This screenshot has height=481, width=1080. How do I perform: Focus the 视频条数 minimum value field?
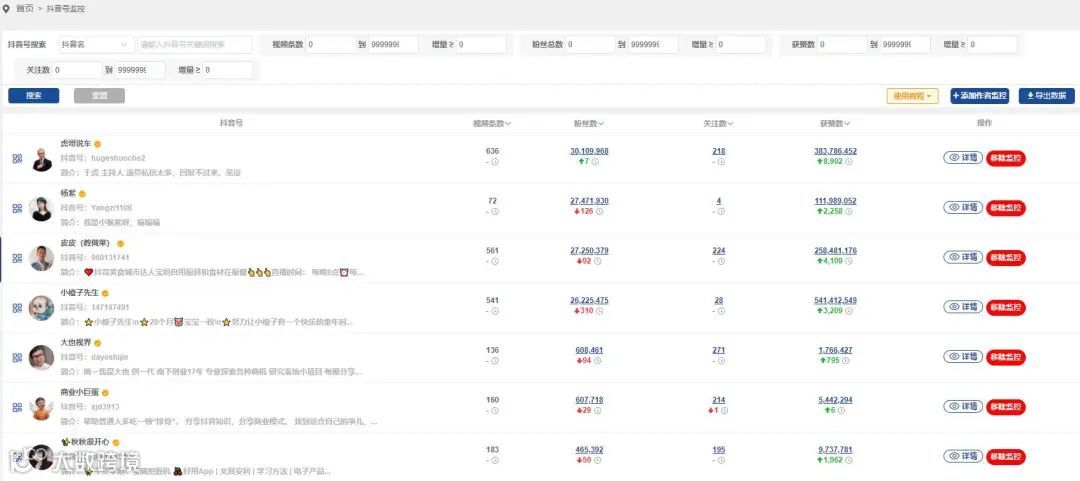tap(330, 45)
